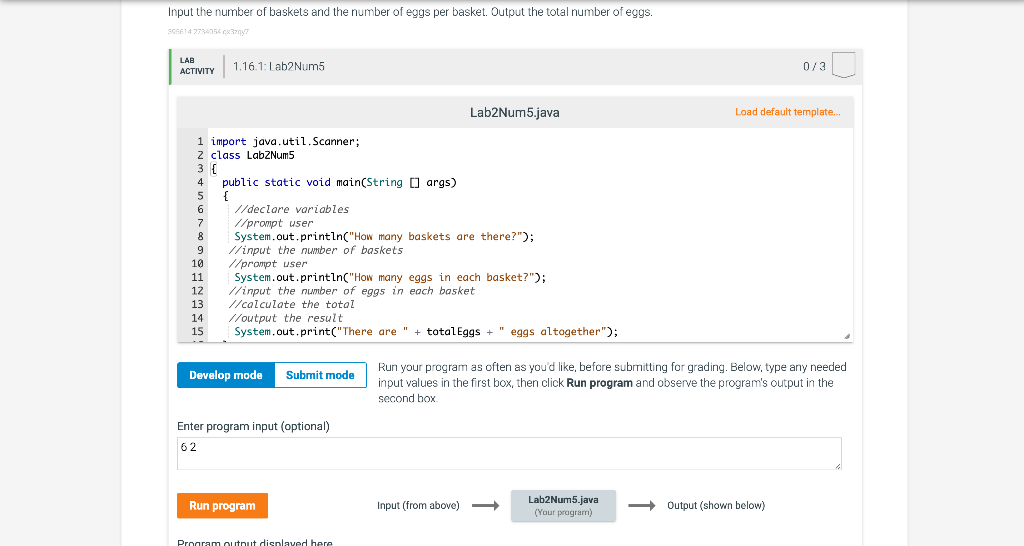Open Load default template link
This screenshot has width=1024, height=546.
pyautogui.click(x=788, y=112)
